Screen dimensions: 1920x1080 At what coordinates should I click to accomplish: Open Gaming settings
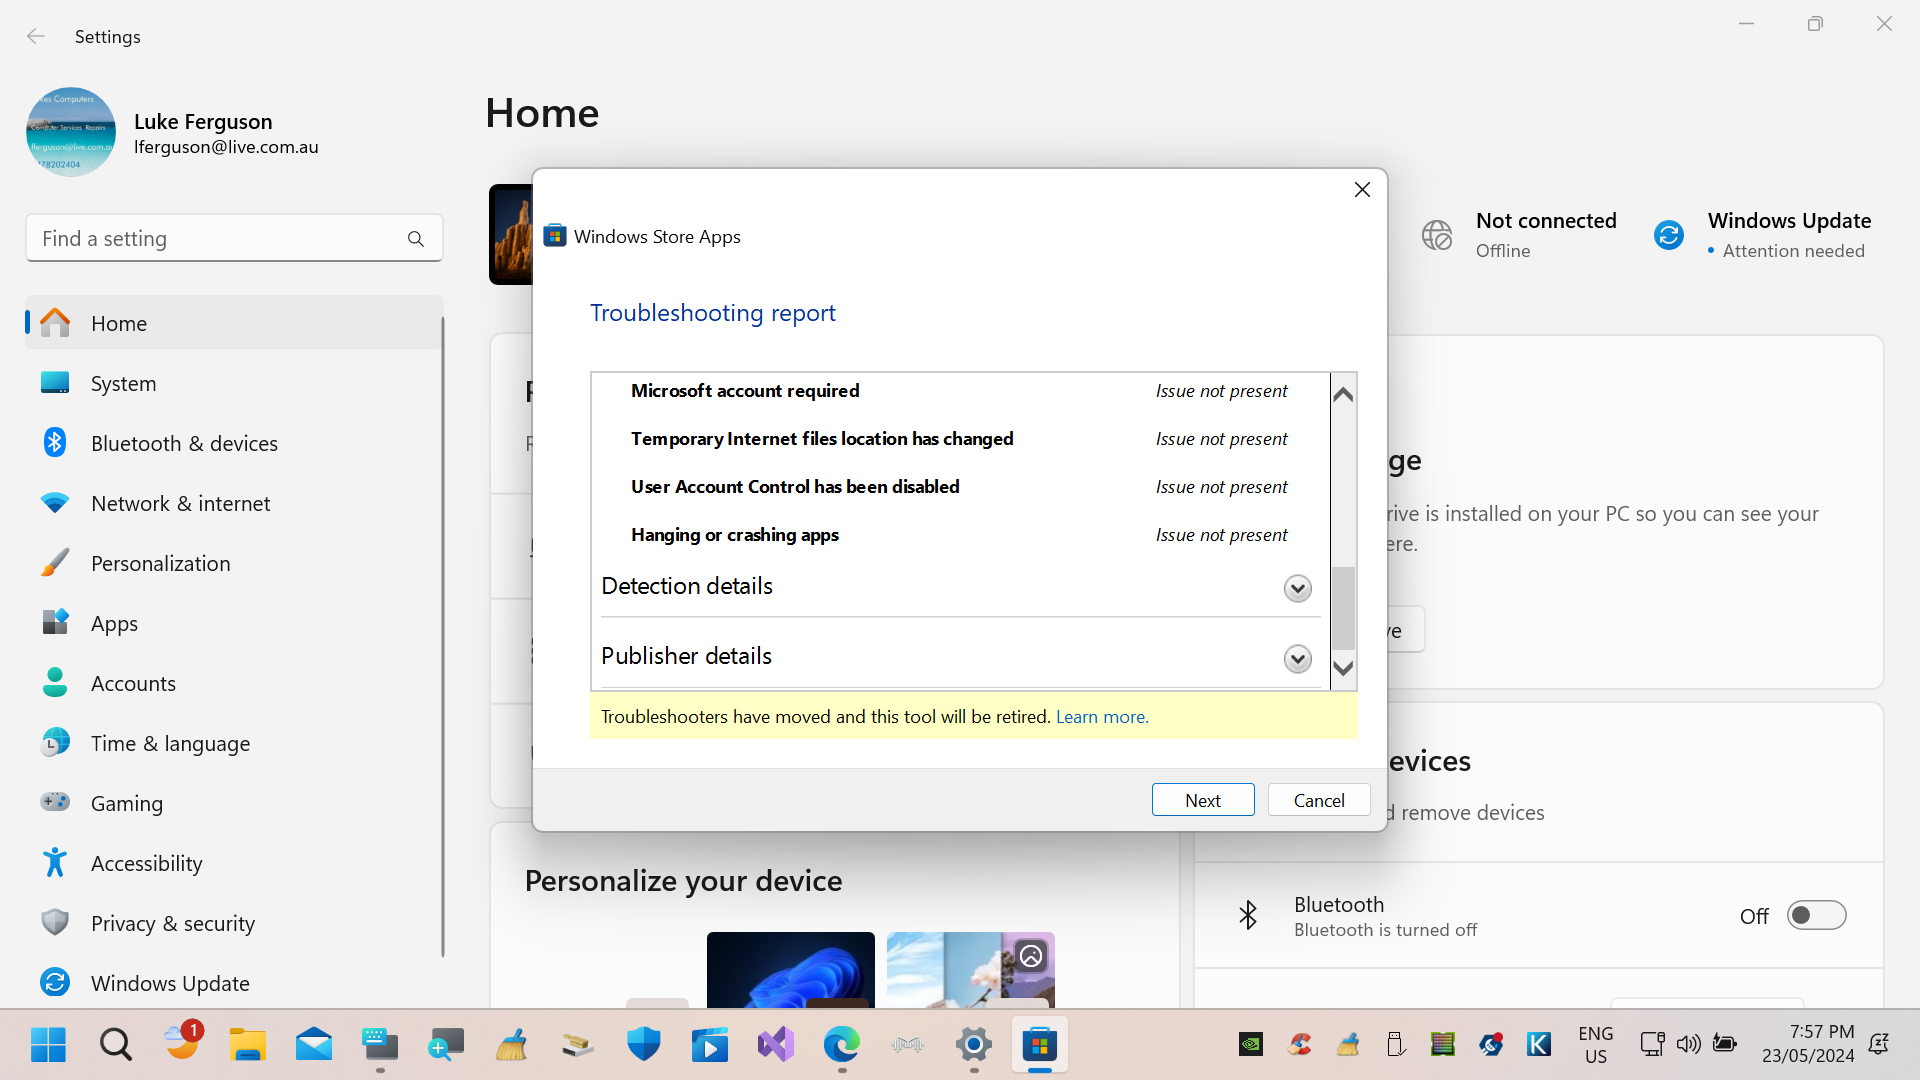tap(234, 803)
